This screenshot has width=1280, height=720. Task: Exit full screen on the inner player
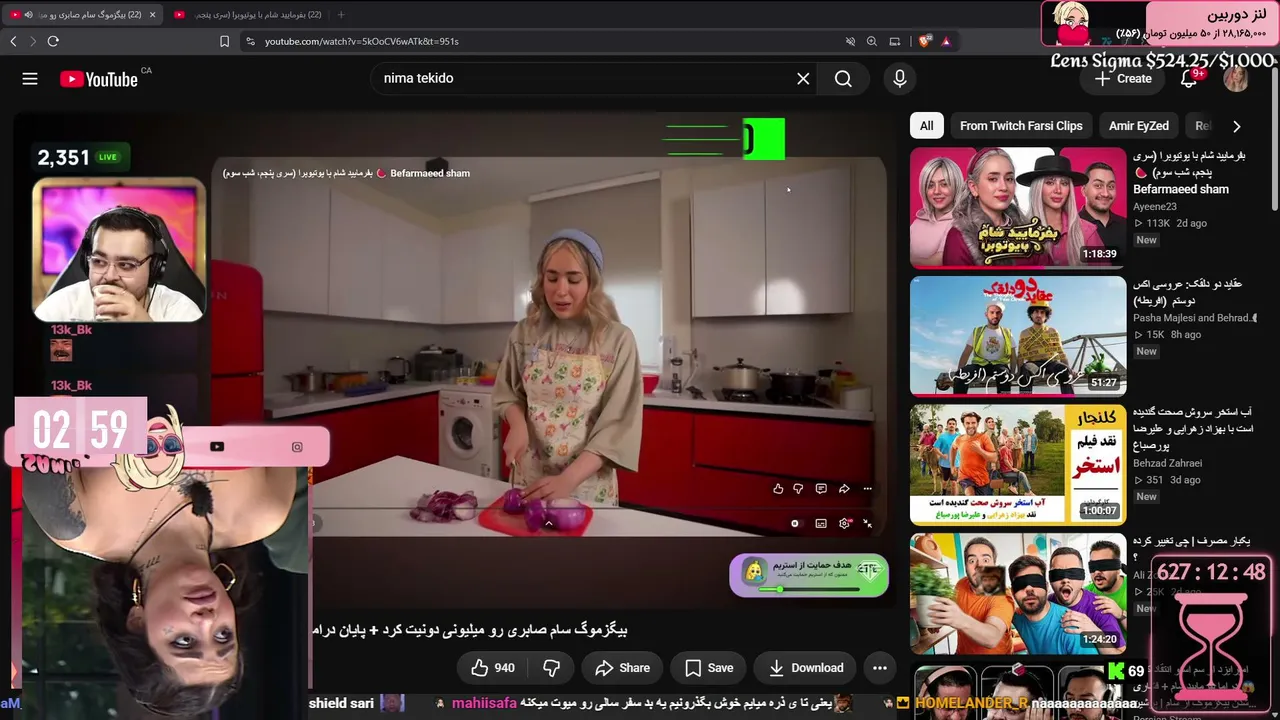pos(867,523)
